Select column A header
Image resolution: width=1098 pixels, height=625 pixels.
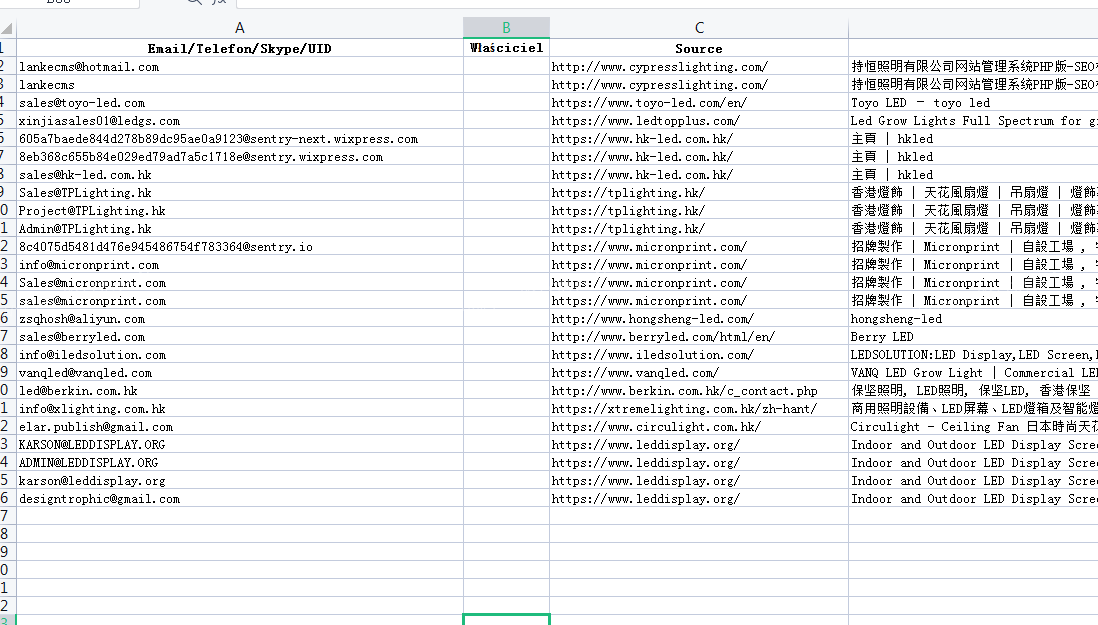point(239,28)
